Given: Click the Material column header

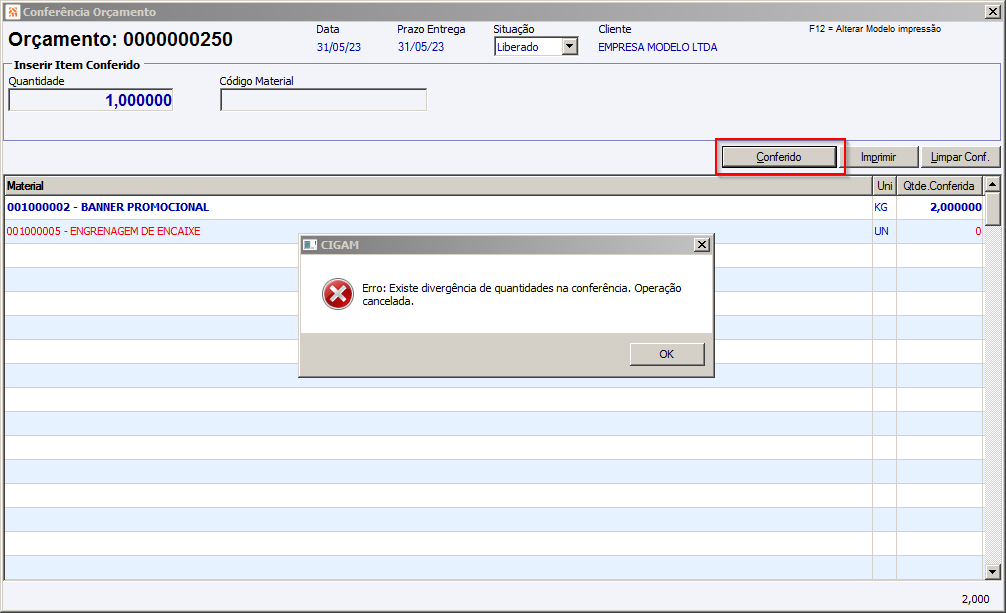Looking at the screenshot, I should click(x=438, y=186).
